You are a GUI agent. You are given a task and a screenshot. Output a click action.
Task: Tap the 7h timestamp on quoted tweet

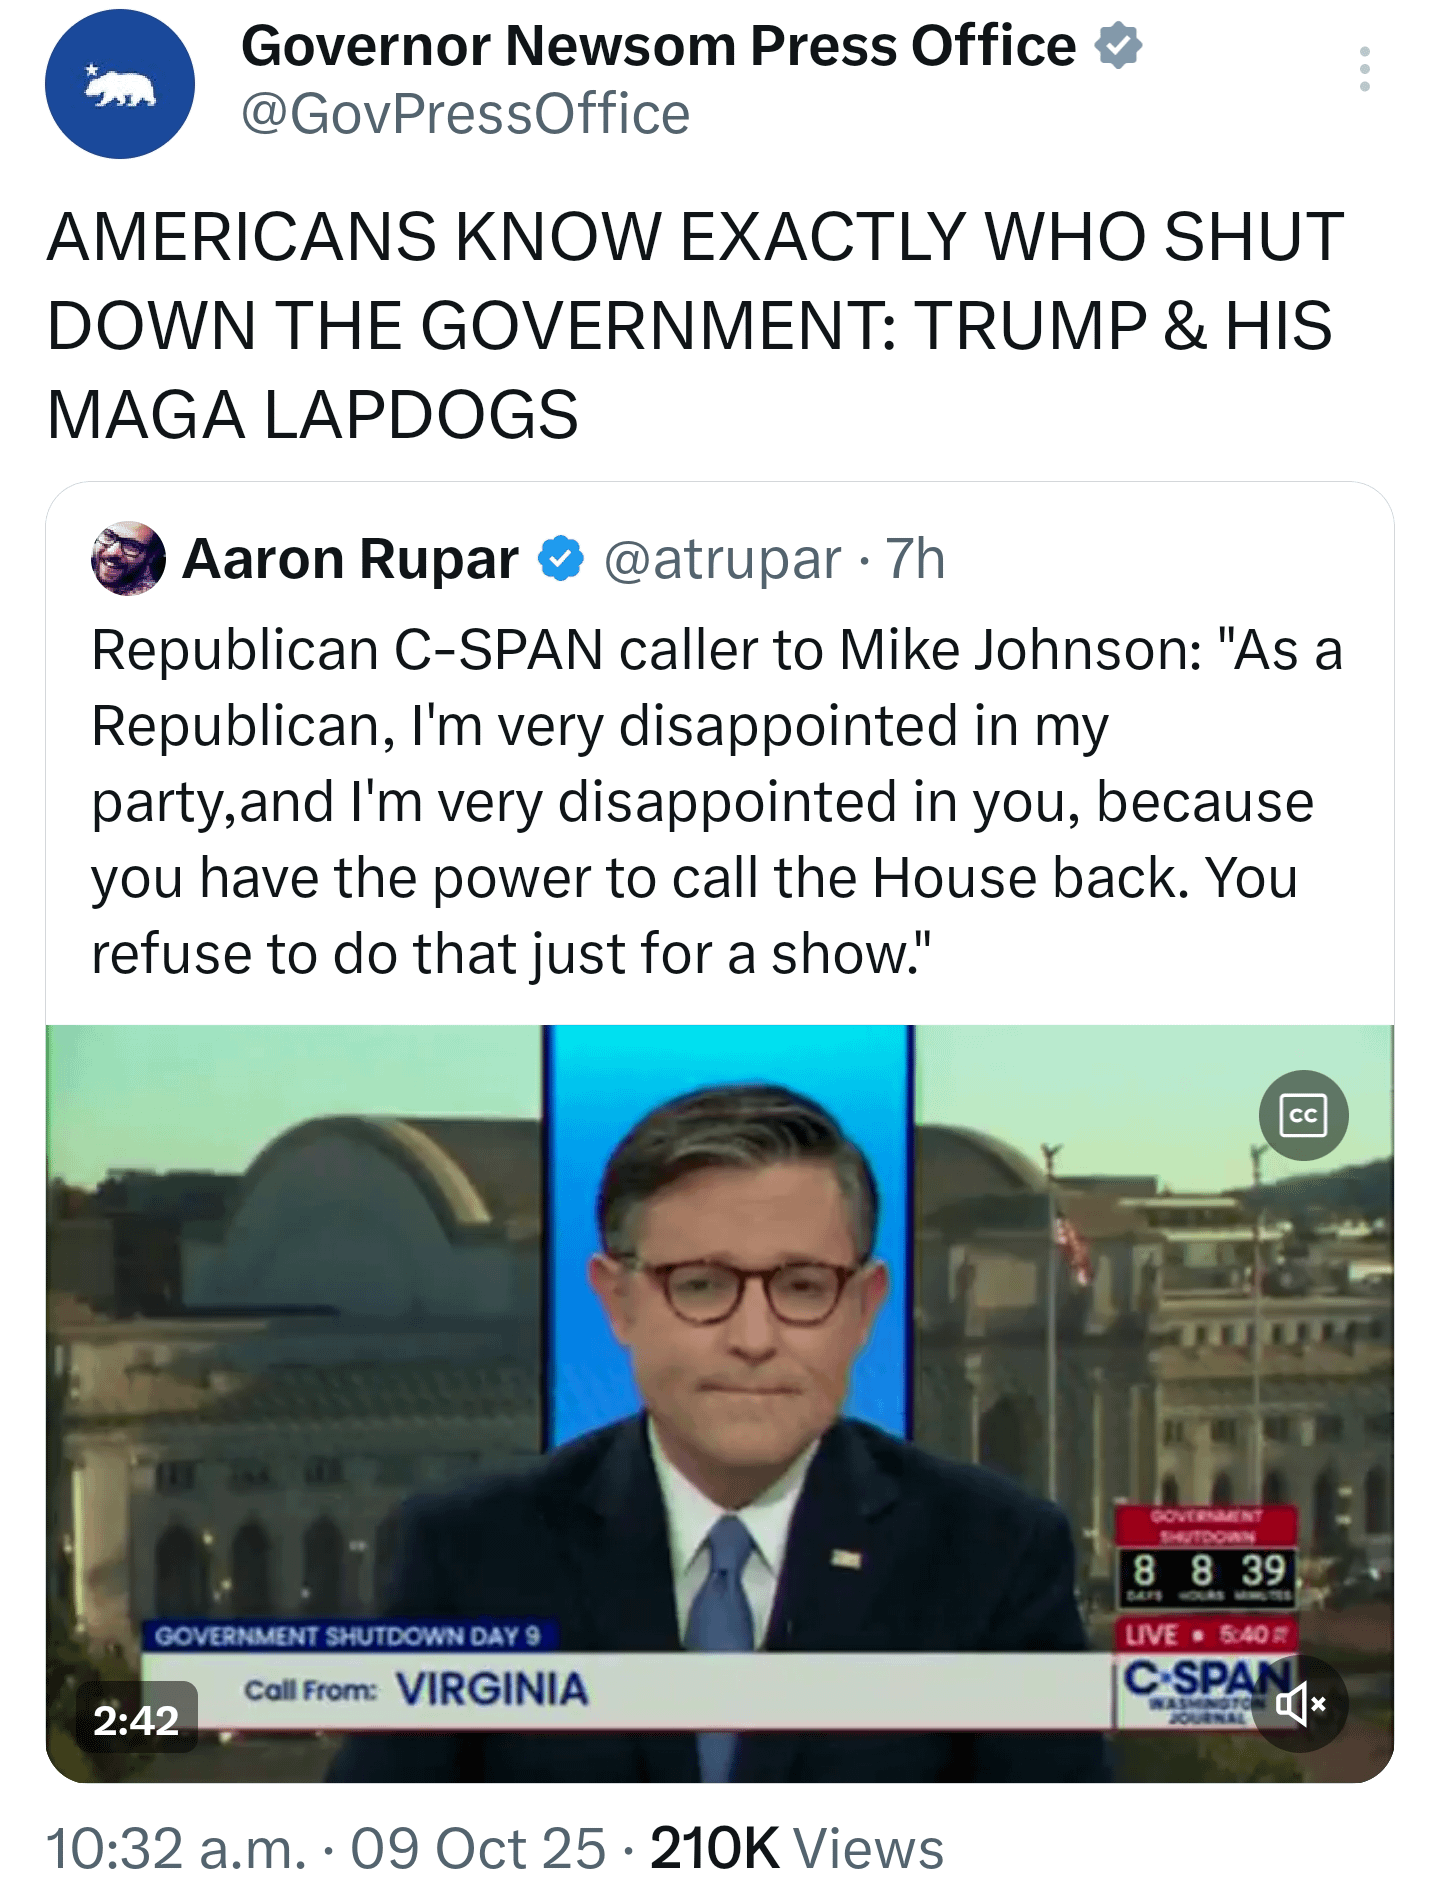[915, 558]
